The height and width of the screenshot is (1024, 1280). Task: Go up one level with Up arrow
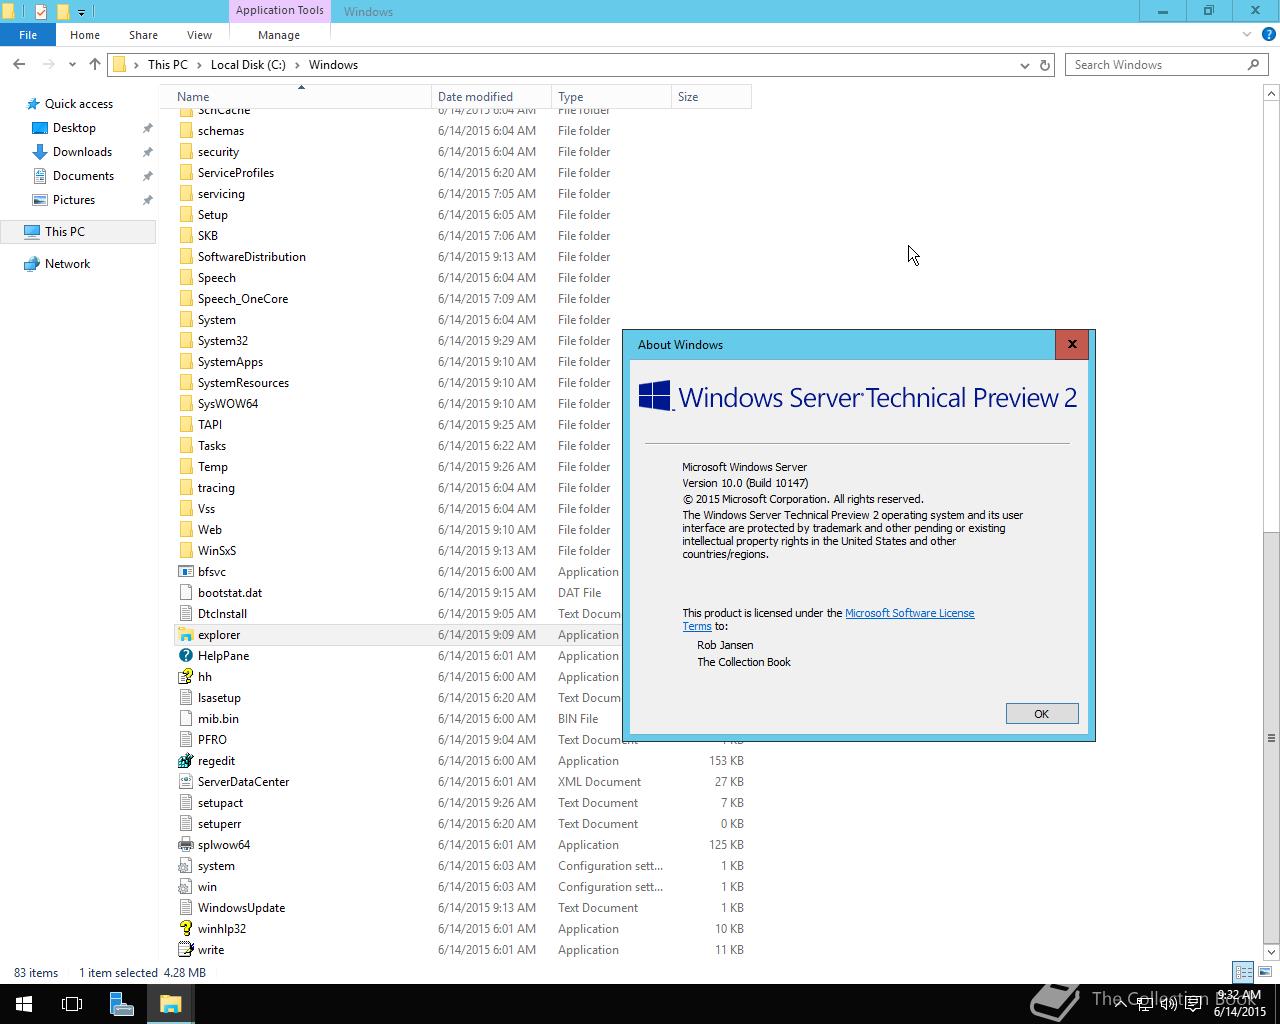pyautogui.click(x=95, y=65)
